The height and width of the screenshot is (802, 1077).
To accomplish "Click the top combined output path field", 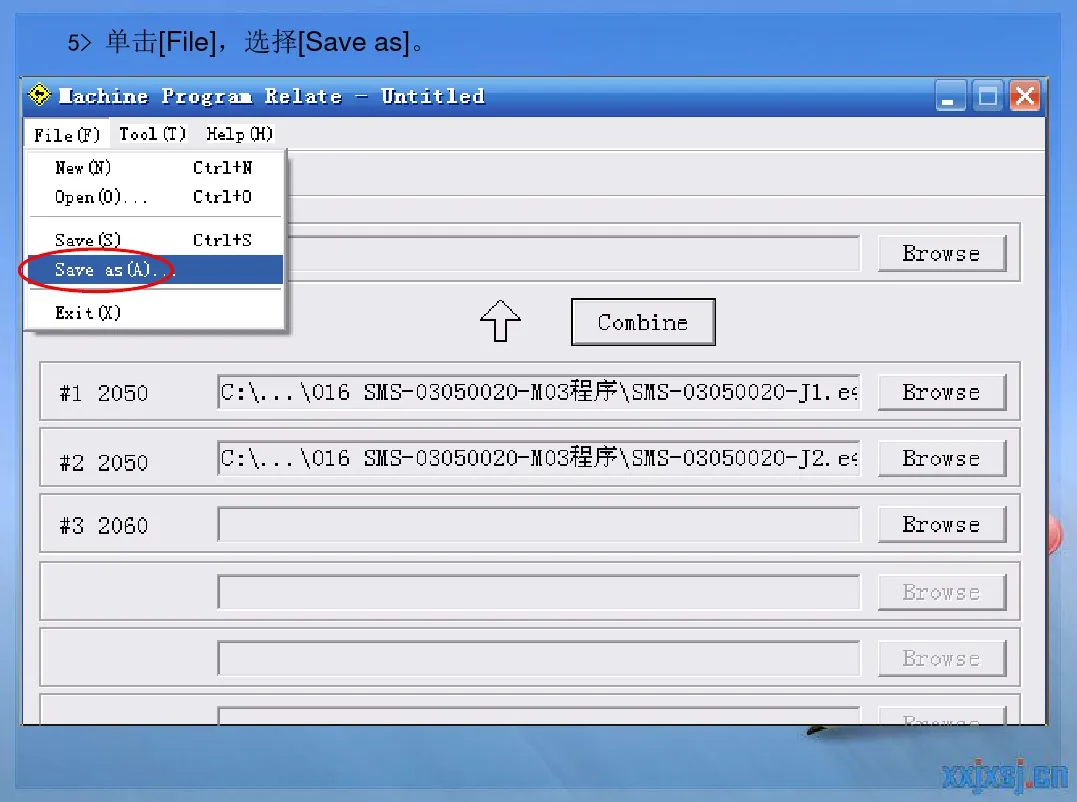I will click(573, 253).
